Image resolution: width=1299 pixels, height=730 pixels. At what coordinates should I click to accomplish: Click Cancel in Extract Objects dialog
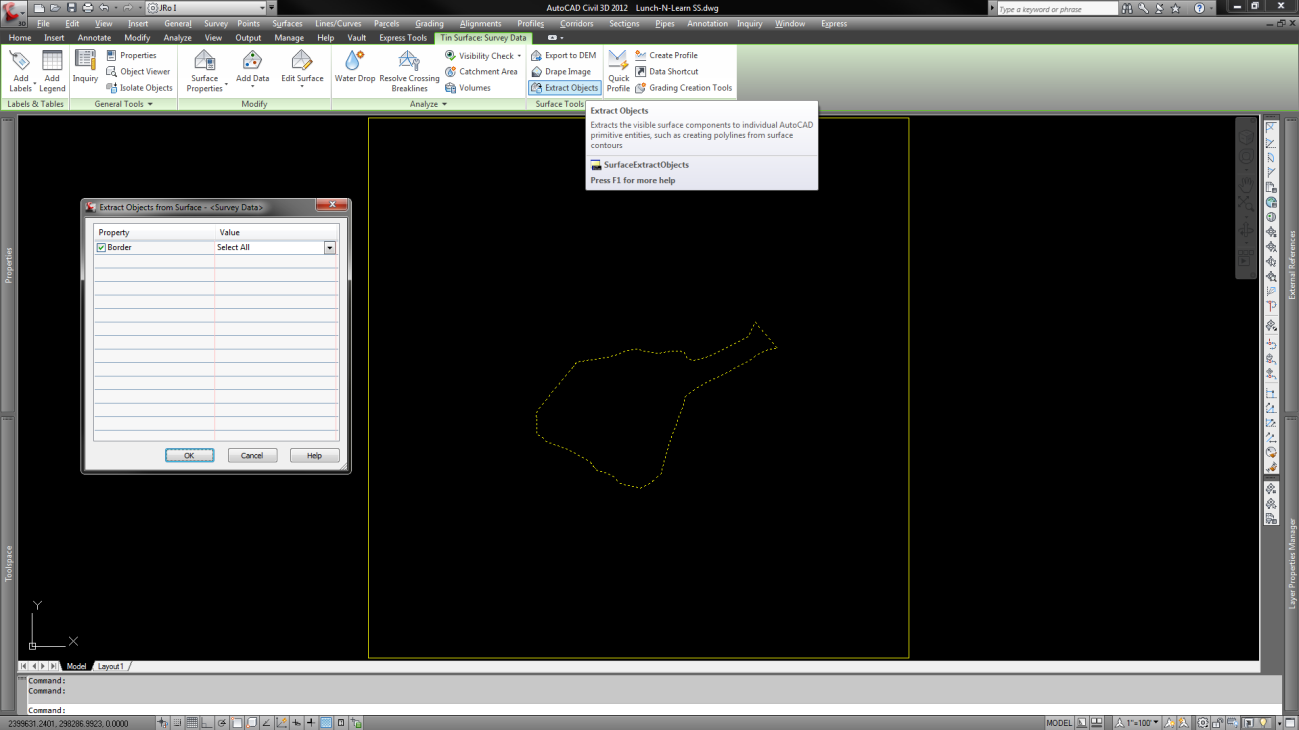click(252, 455)
